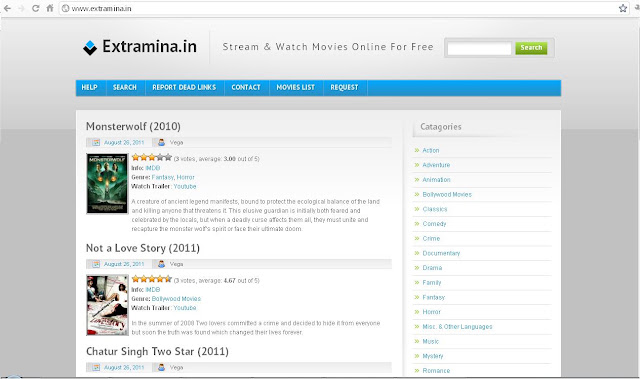The image size is (640, 379).
Task: Click the browser forward arrow
Action: tap(21, 8)
